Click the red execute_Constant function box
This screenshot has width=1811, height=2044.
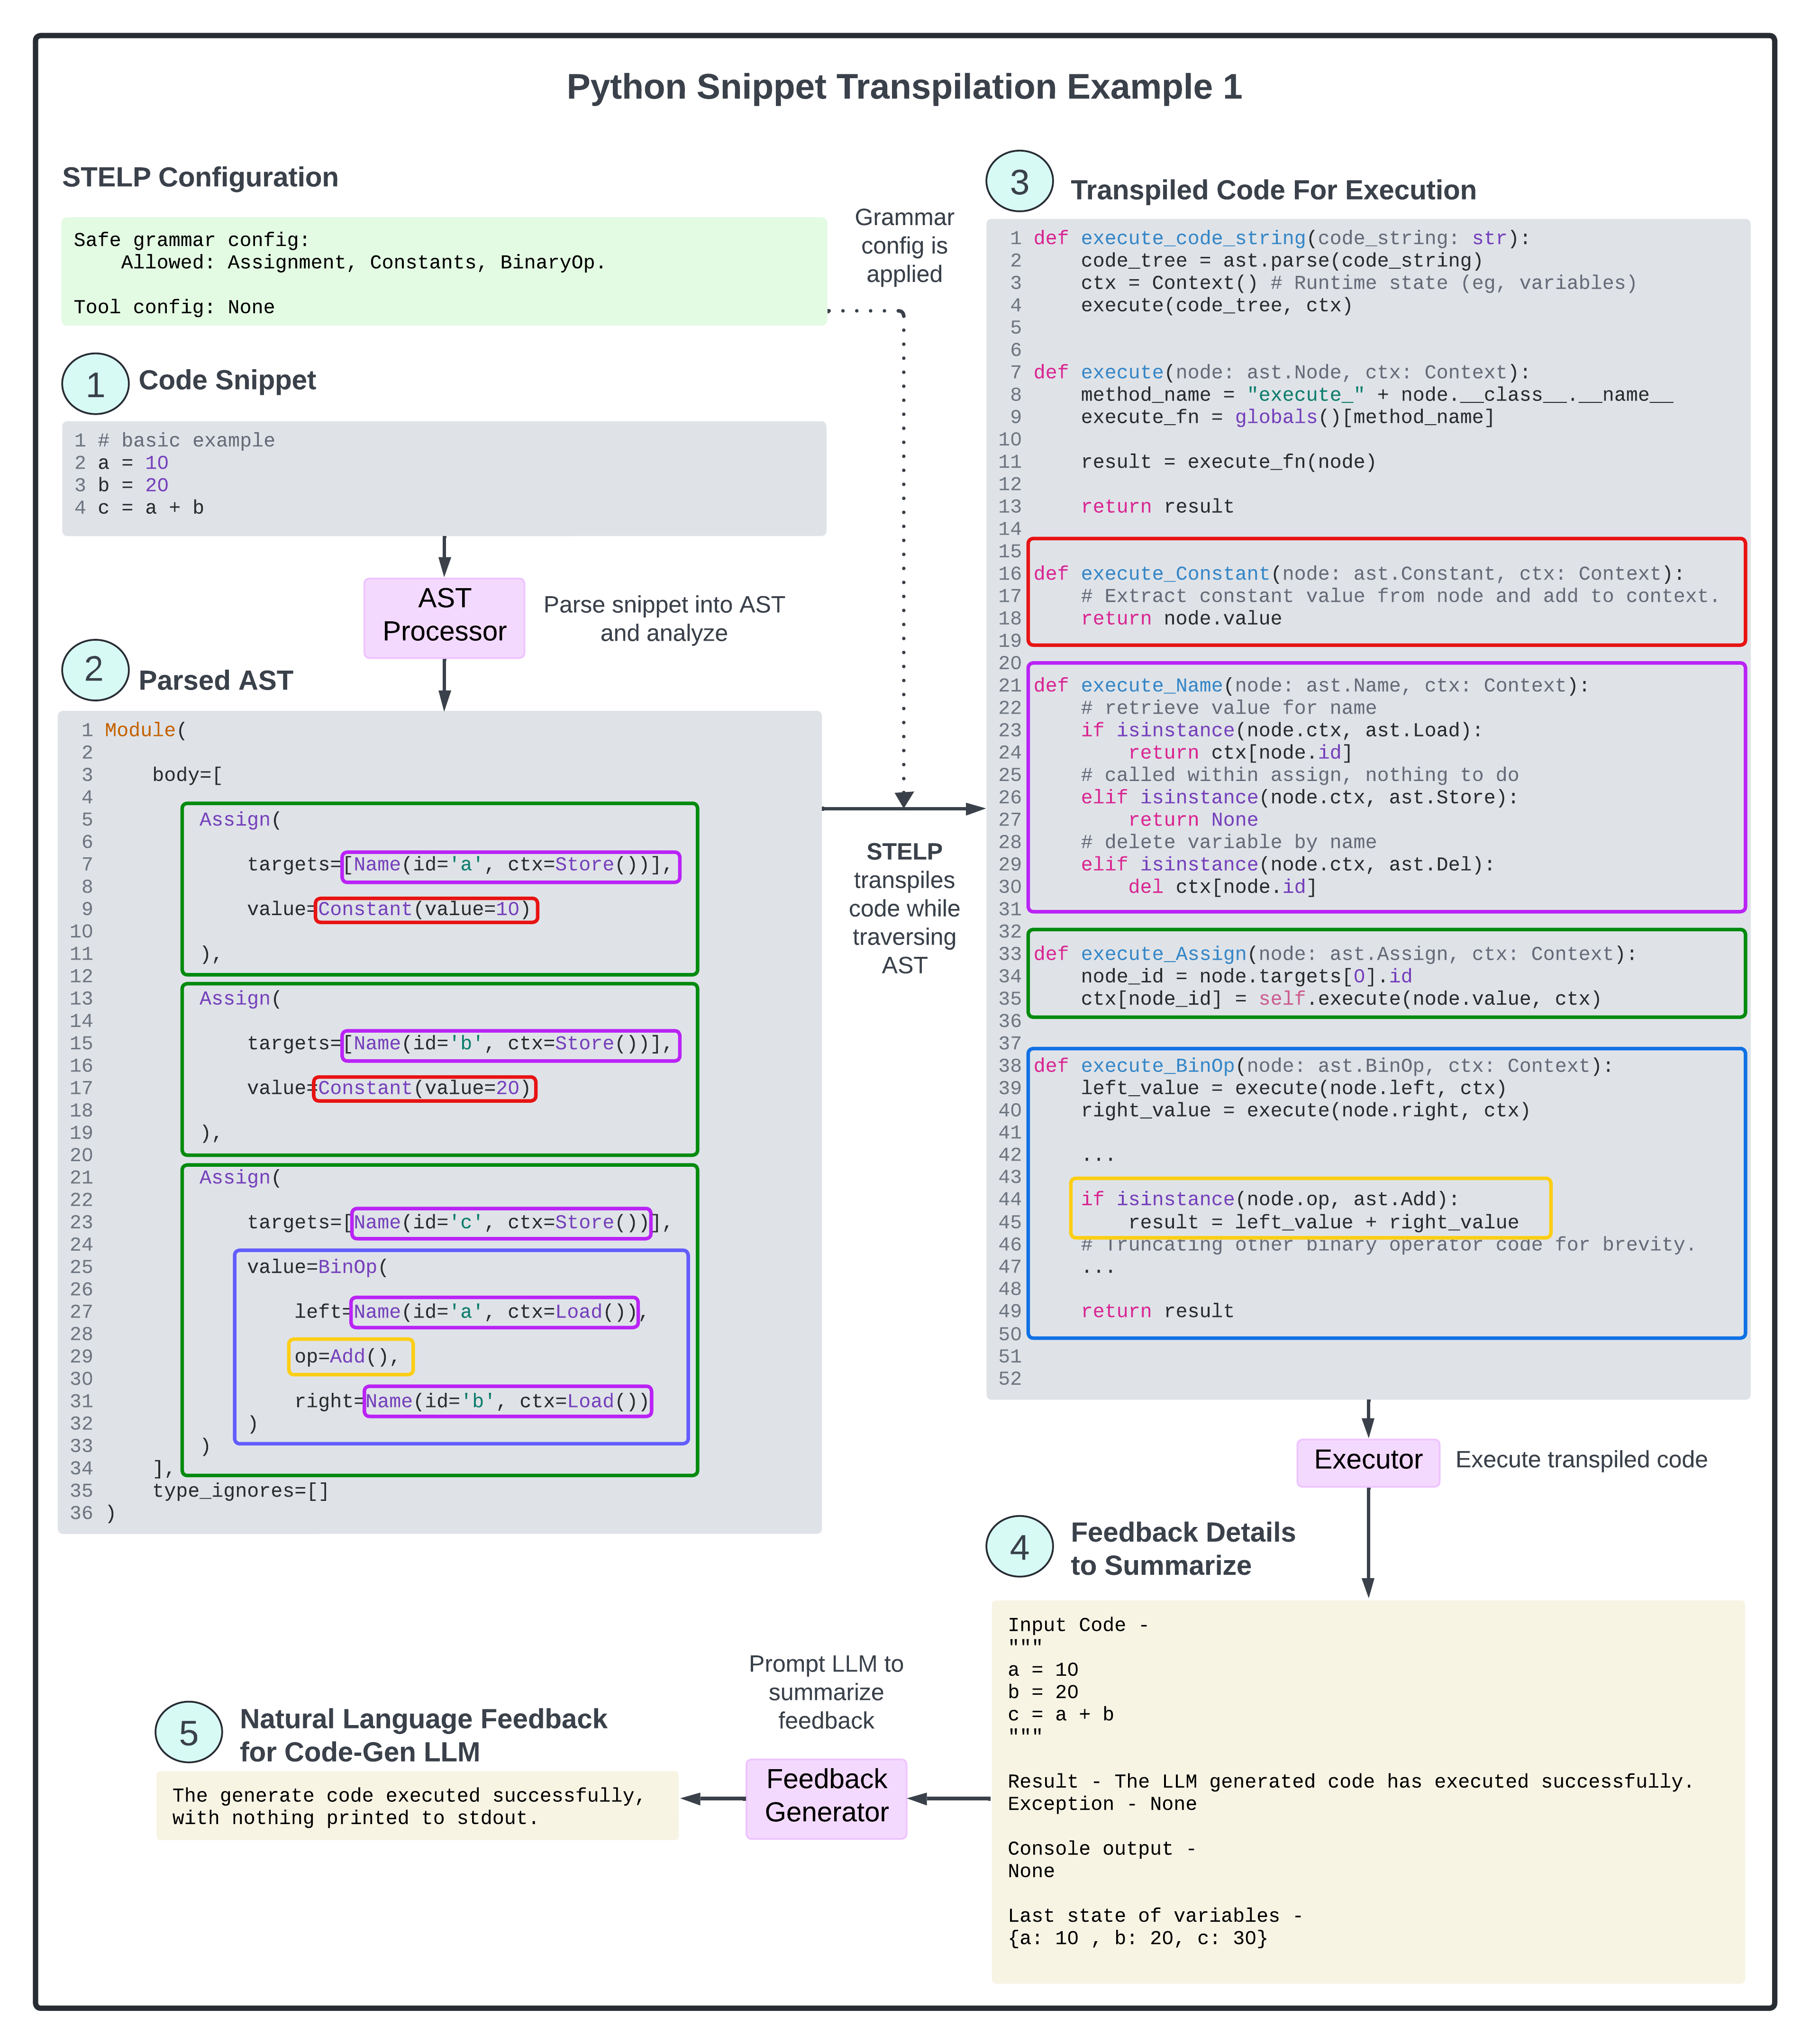tap(1386, 592)
